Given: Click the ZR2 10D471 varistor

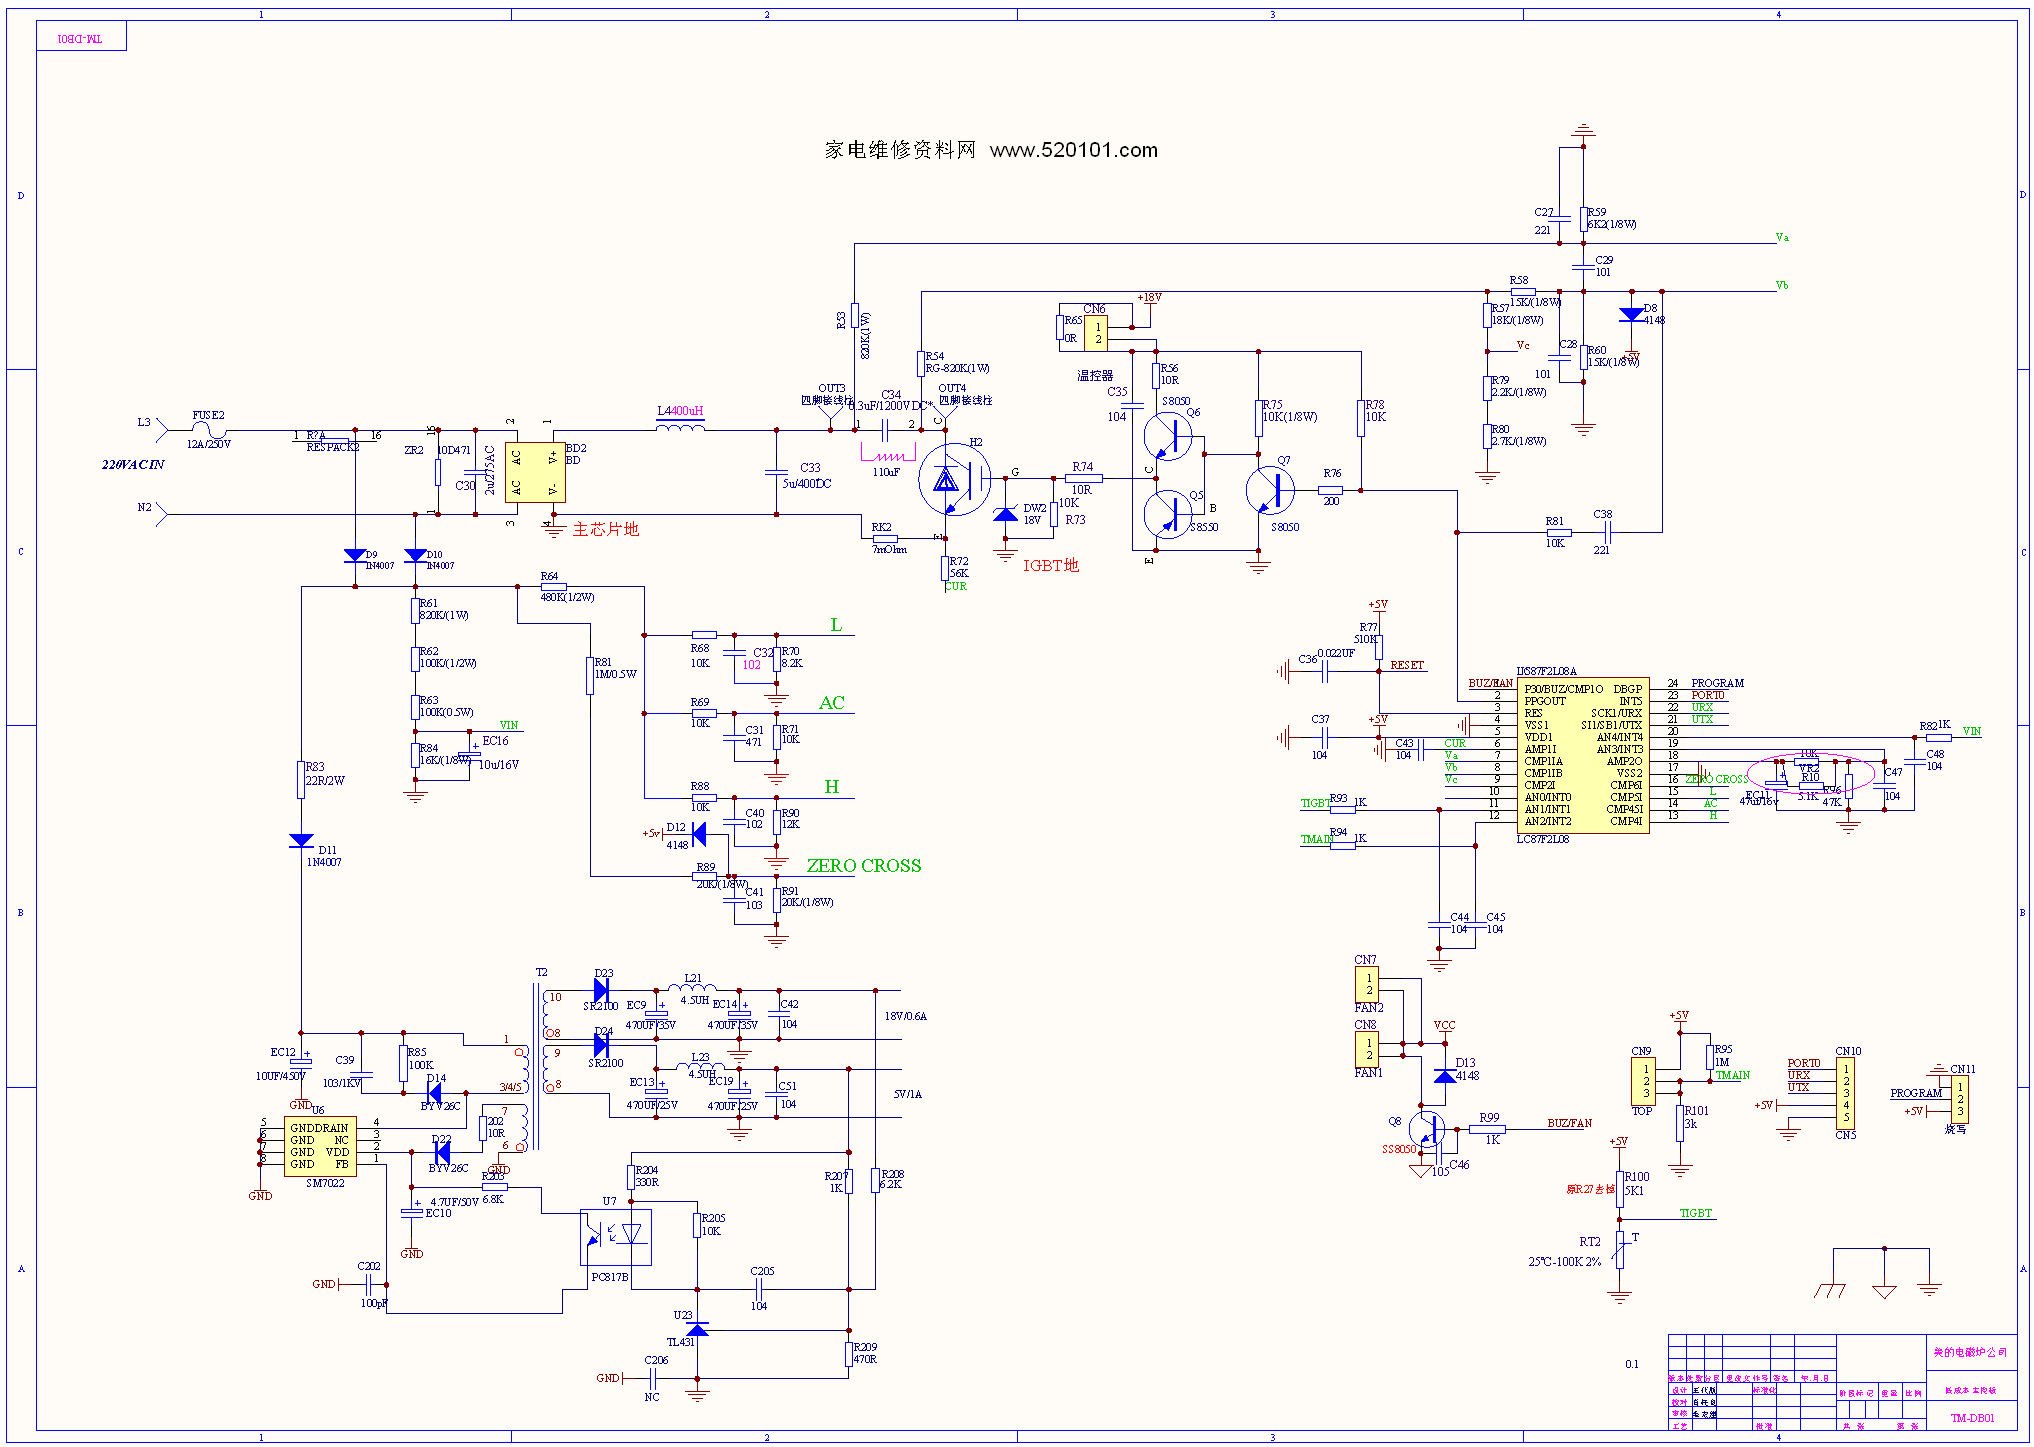Looking at the screenshot, I should (x=437, y=472).
